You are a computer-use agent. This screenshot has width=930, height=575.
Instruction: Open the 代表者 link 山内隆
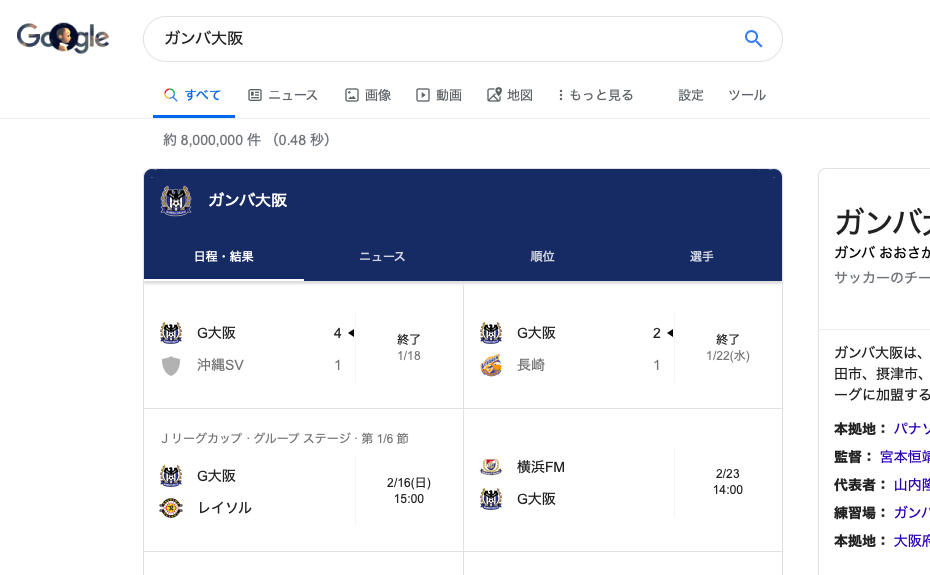click(x=912, y=485)
